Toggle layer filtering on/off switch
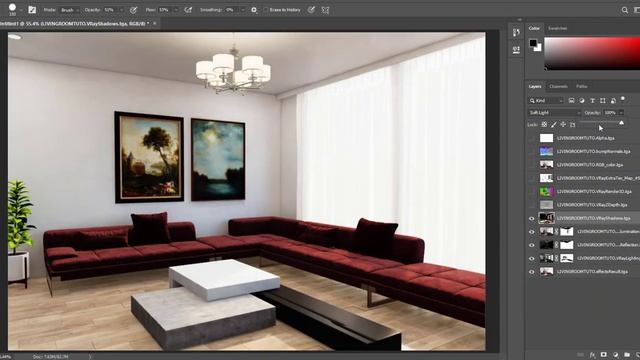 (622, 99)
